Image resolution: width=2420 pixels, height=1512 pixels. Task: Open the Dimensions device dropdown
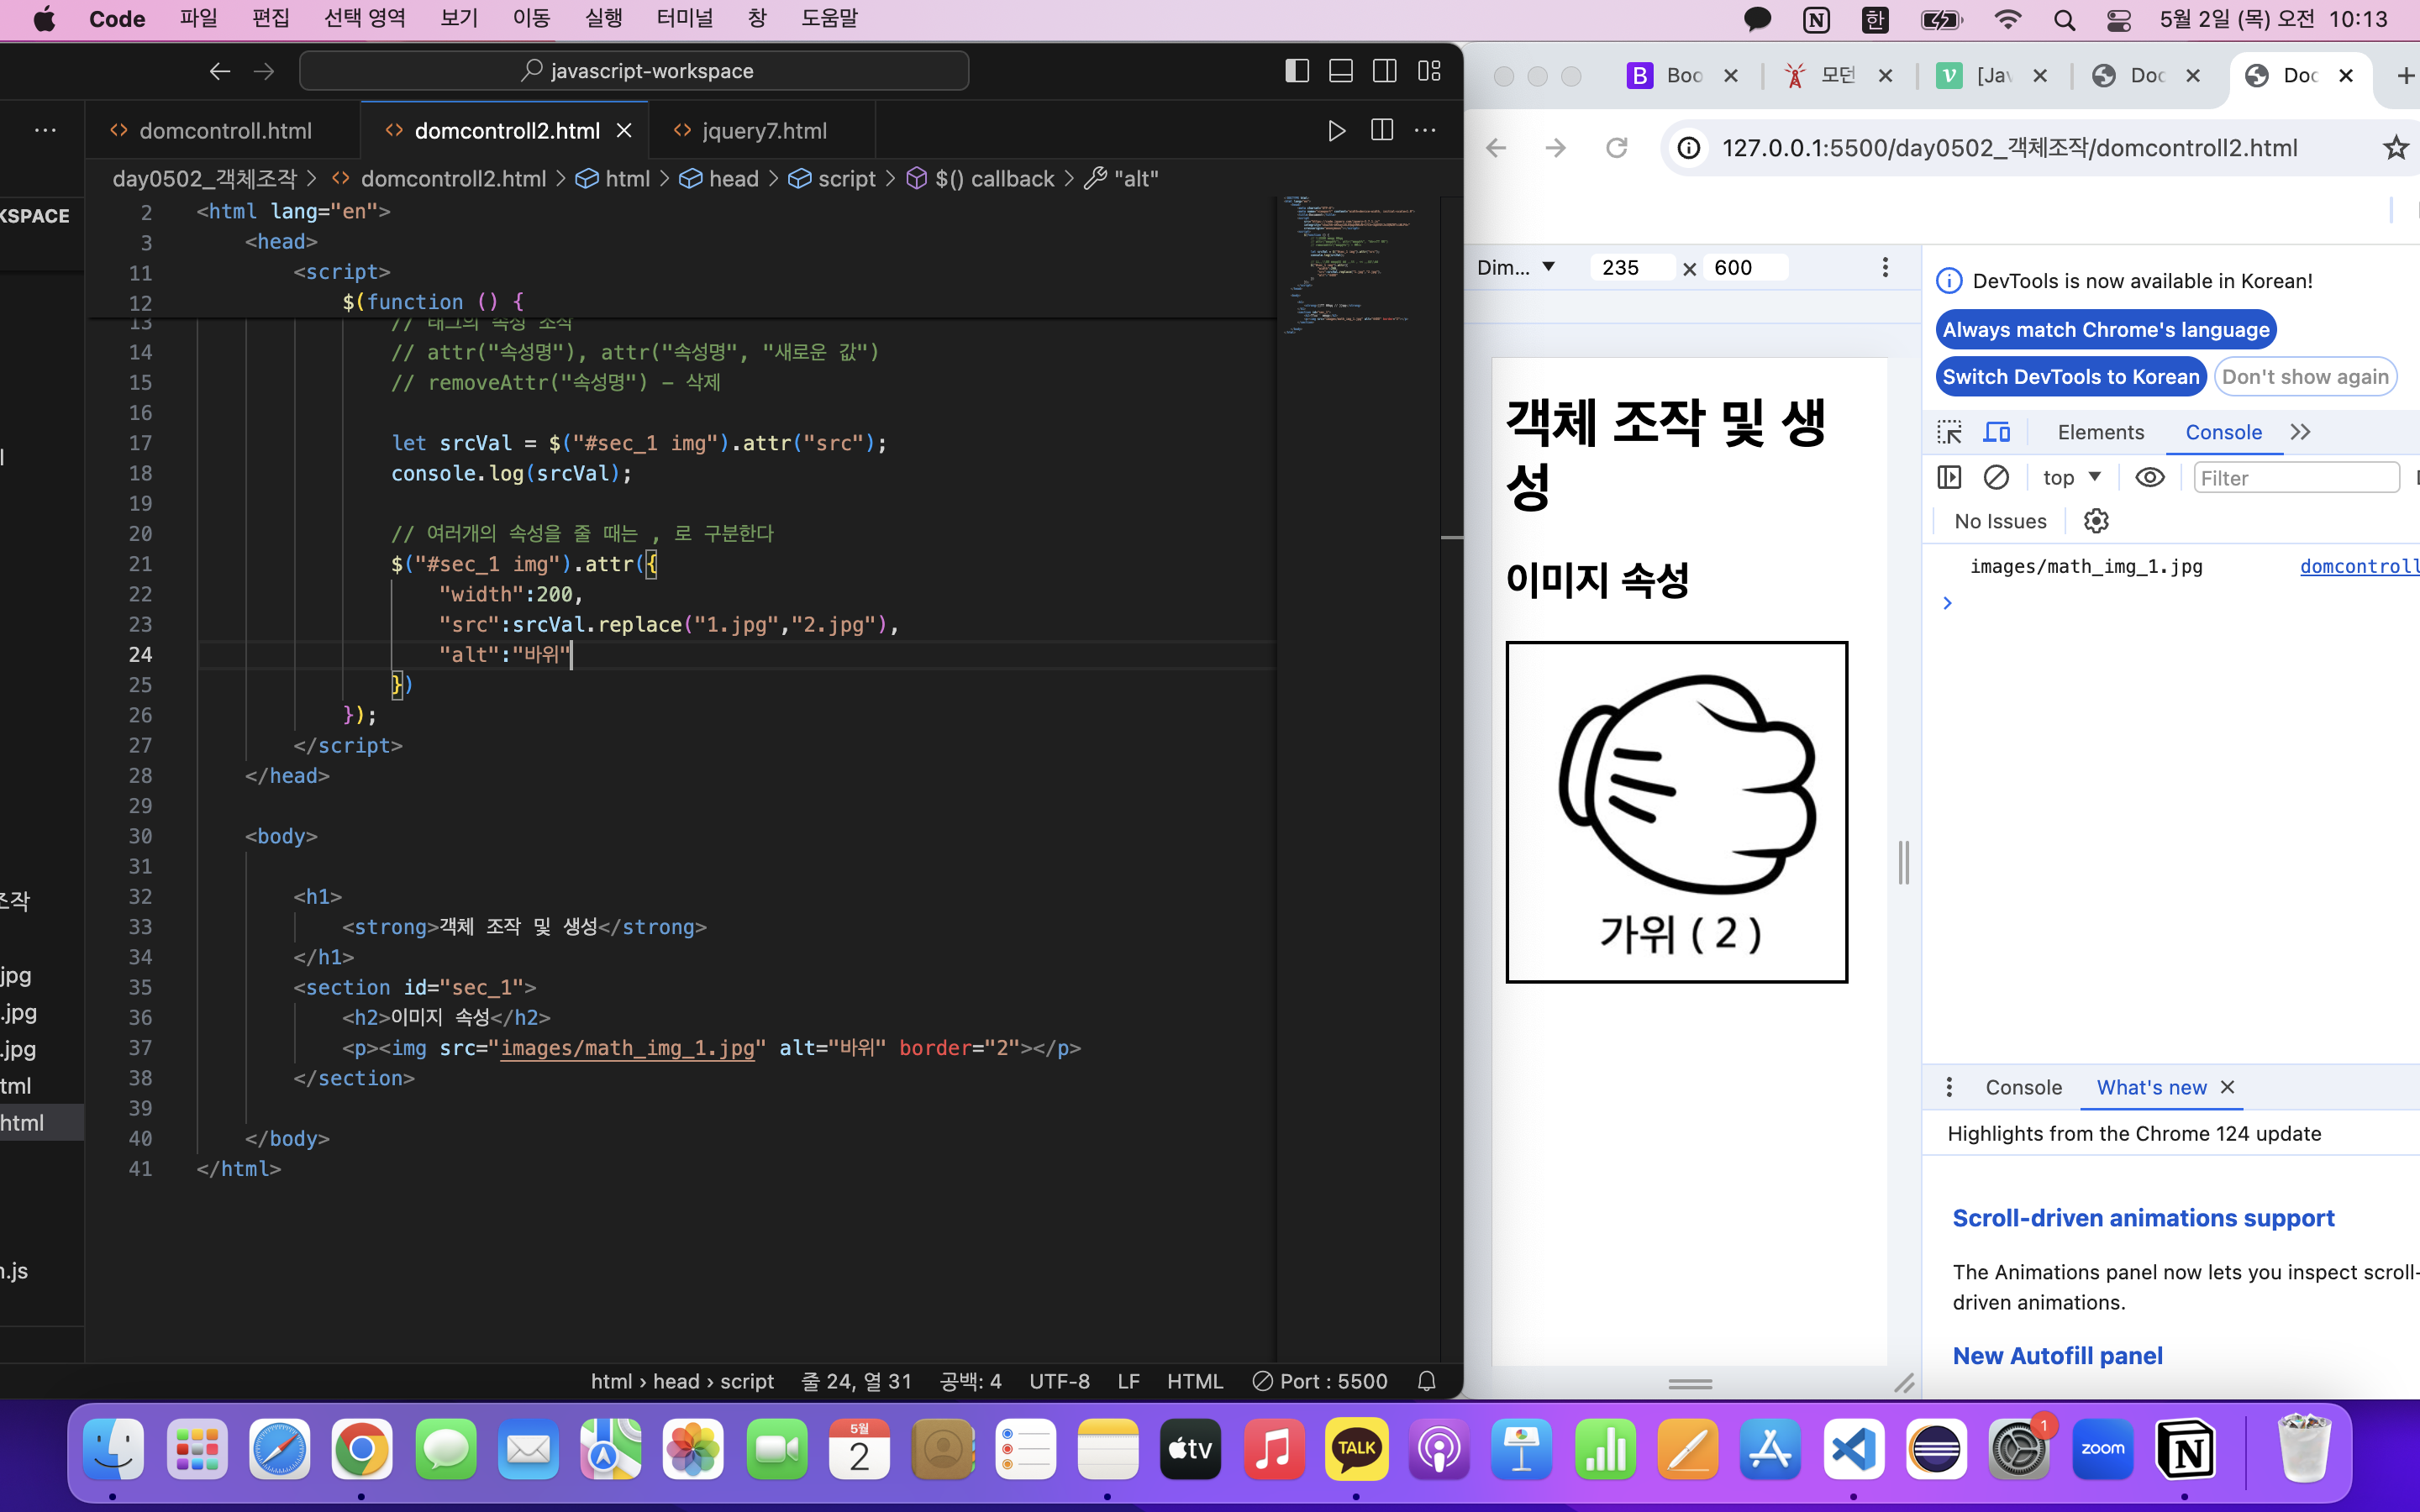coord(1517,268)
